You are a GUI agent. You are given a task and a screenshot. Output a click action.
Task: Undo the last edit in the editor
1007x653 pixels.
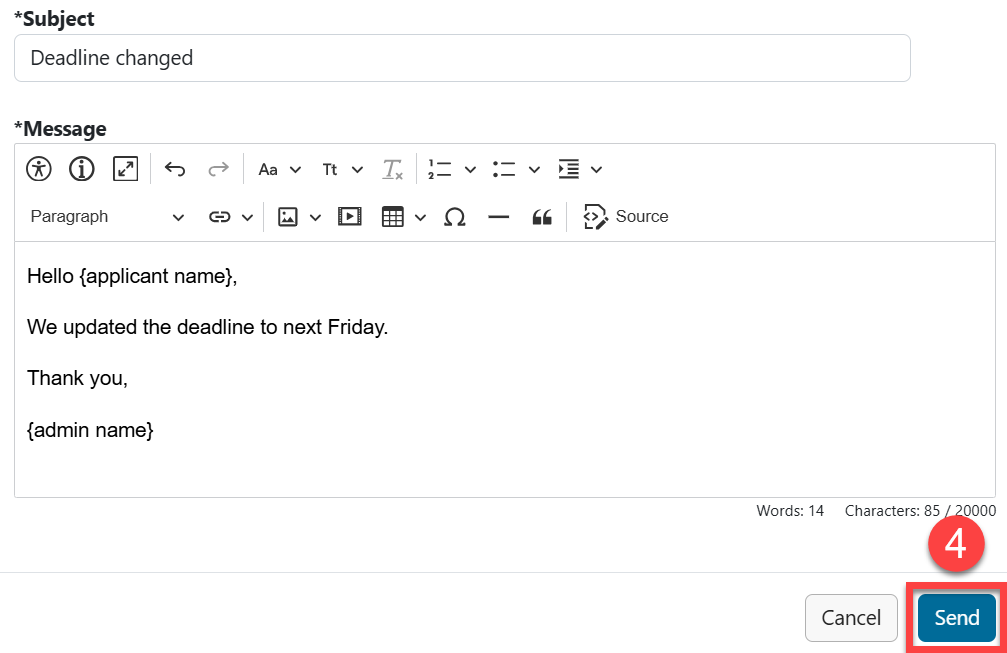tap(175, 168)
